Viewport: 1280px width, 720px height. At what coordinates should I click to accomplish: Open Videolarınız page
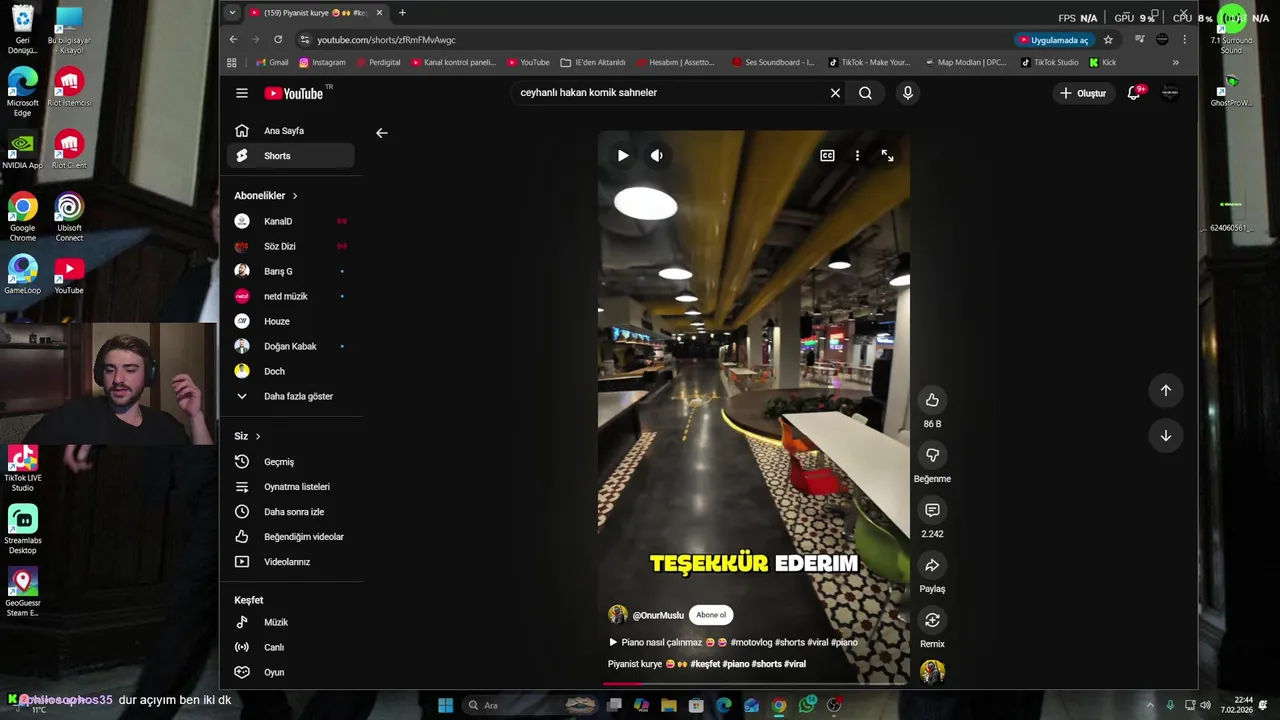tap(291, 562)
